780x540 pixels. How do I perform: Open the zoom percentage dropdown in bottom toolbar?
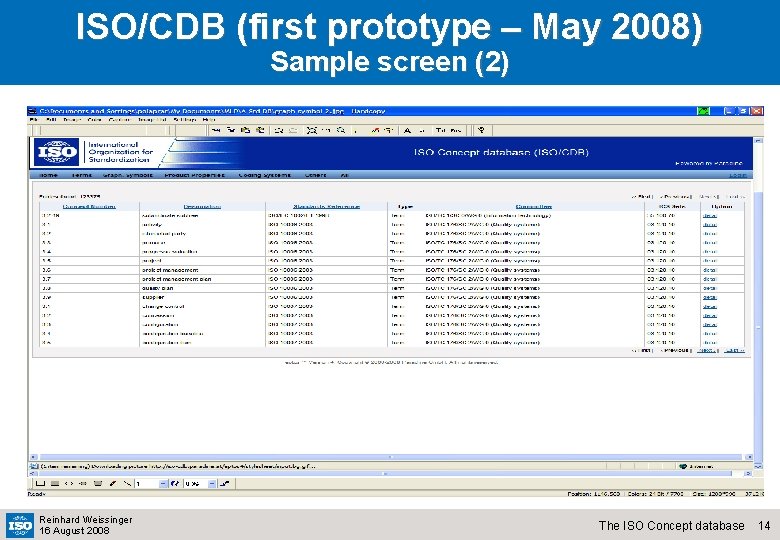point(212,483)
